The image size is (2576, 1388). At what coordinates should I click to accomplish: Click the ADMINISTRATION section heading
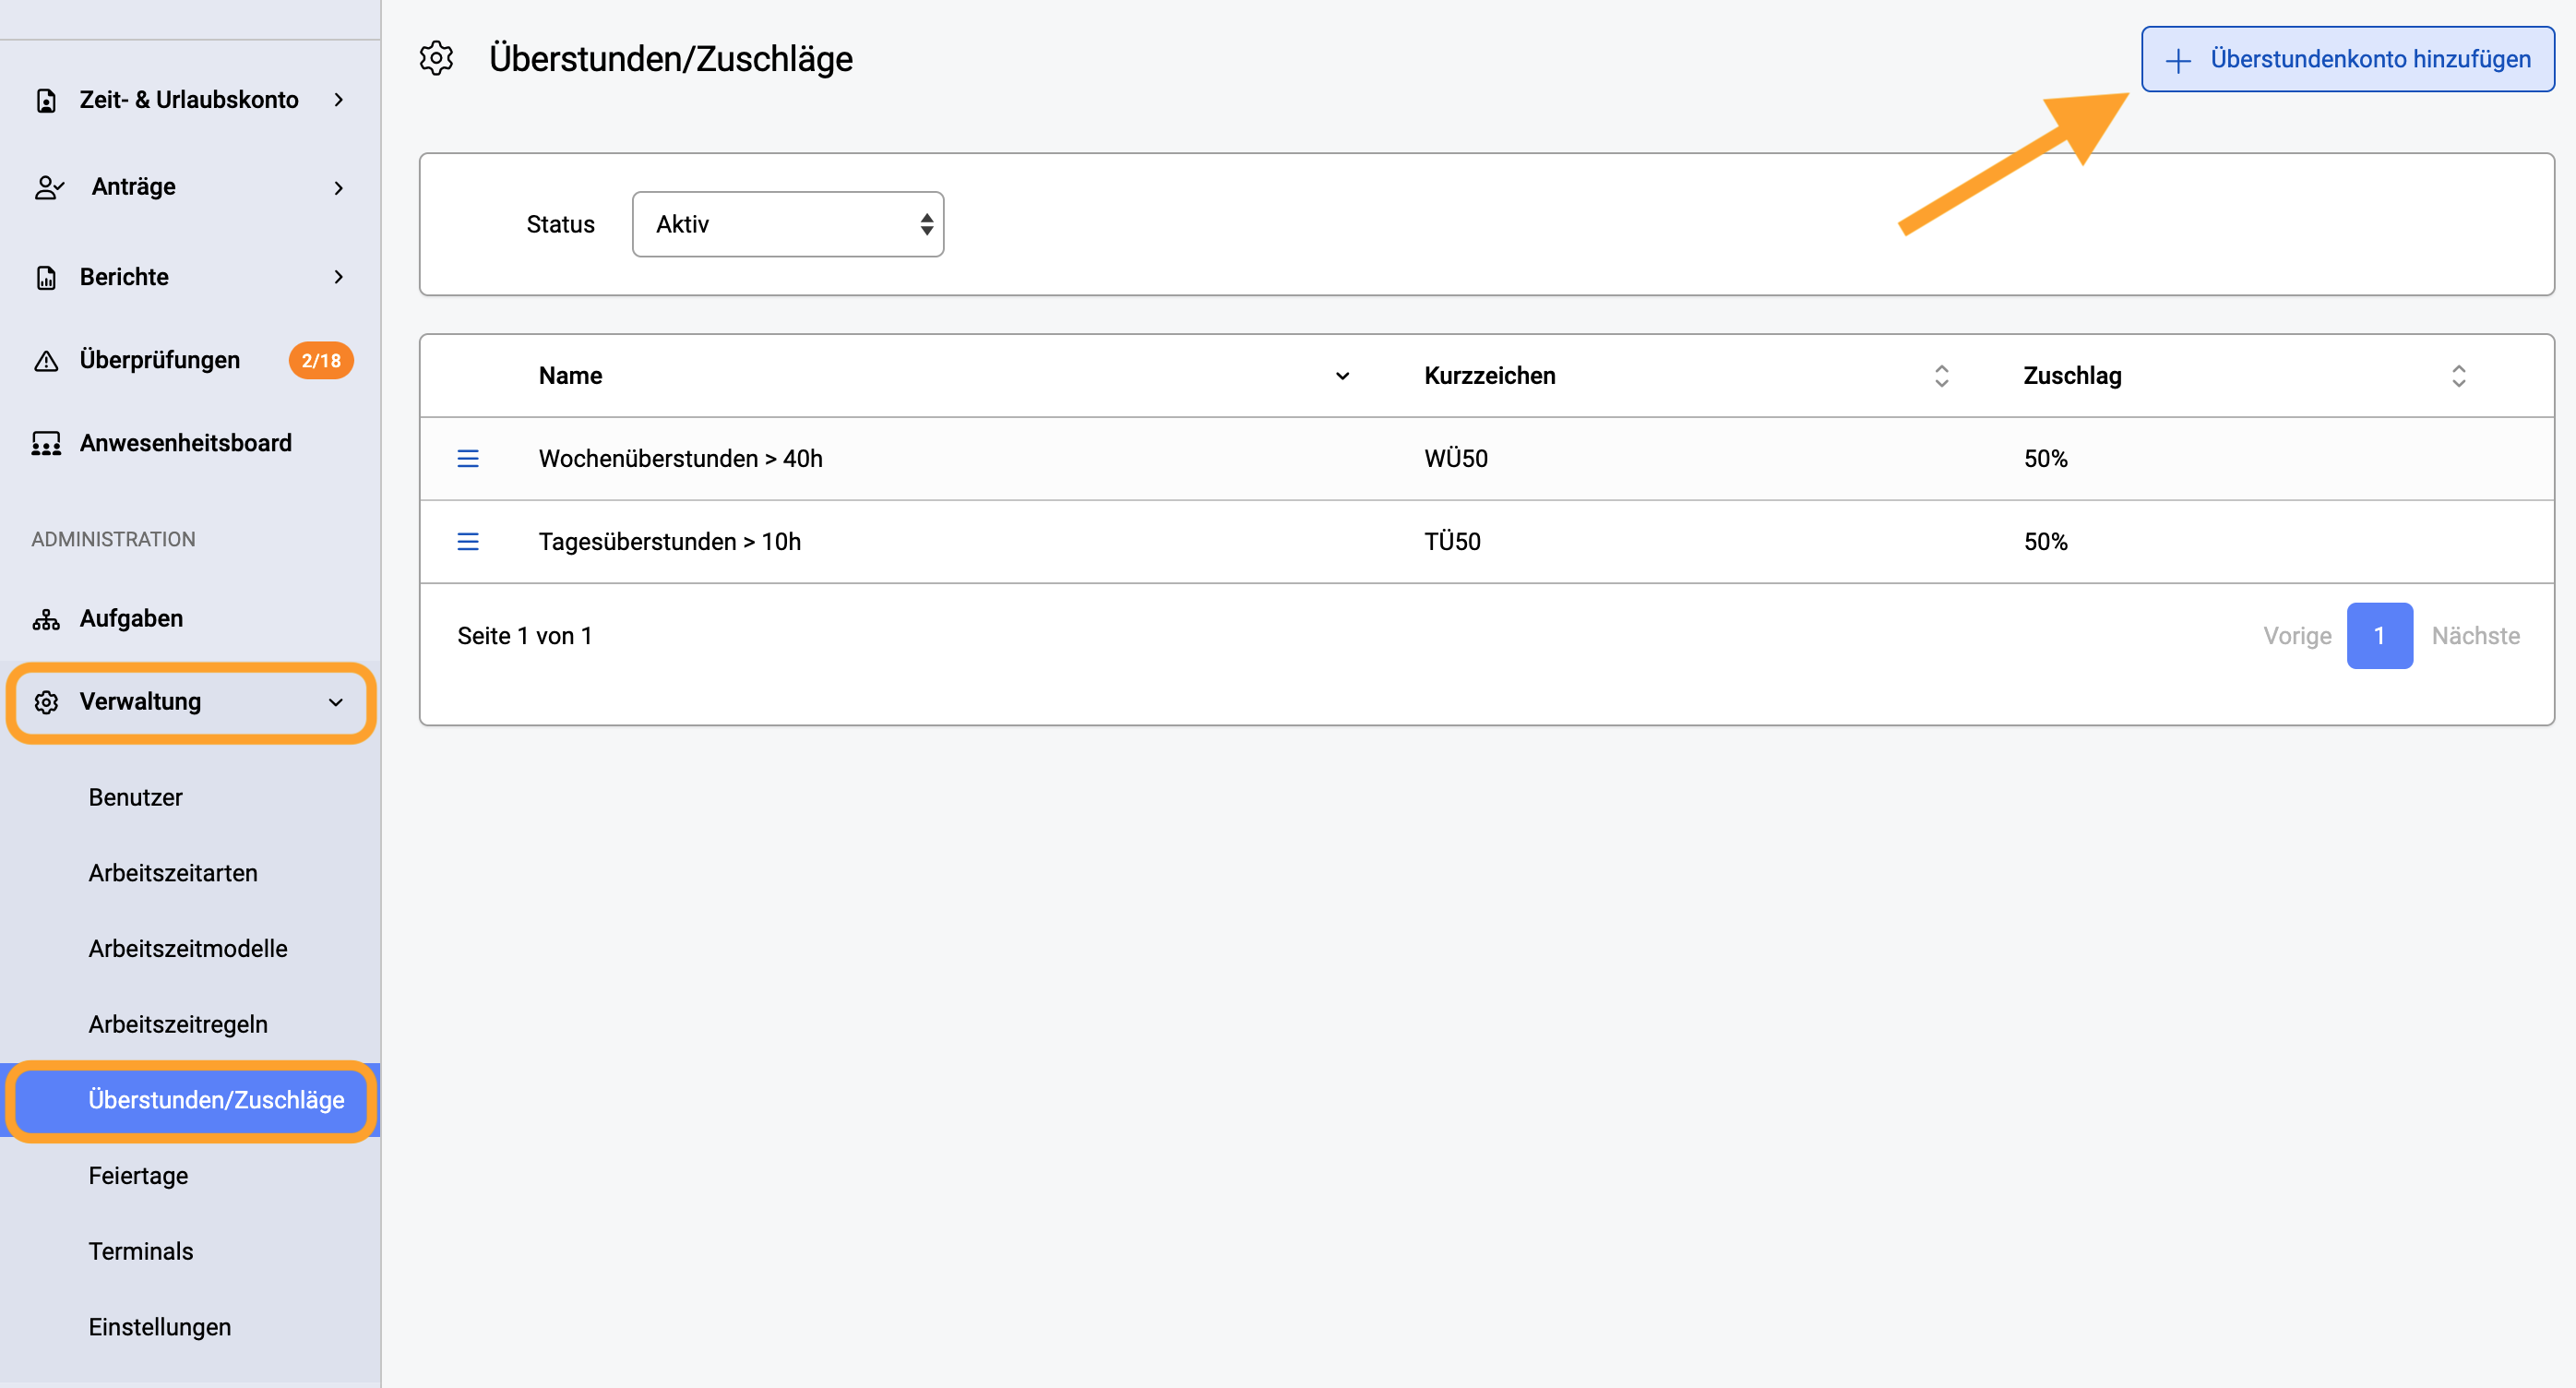coord(113,540)
